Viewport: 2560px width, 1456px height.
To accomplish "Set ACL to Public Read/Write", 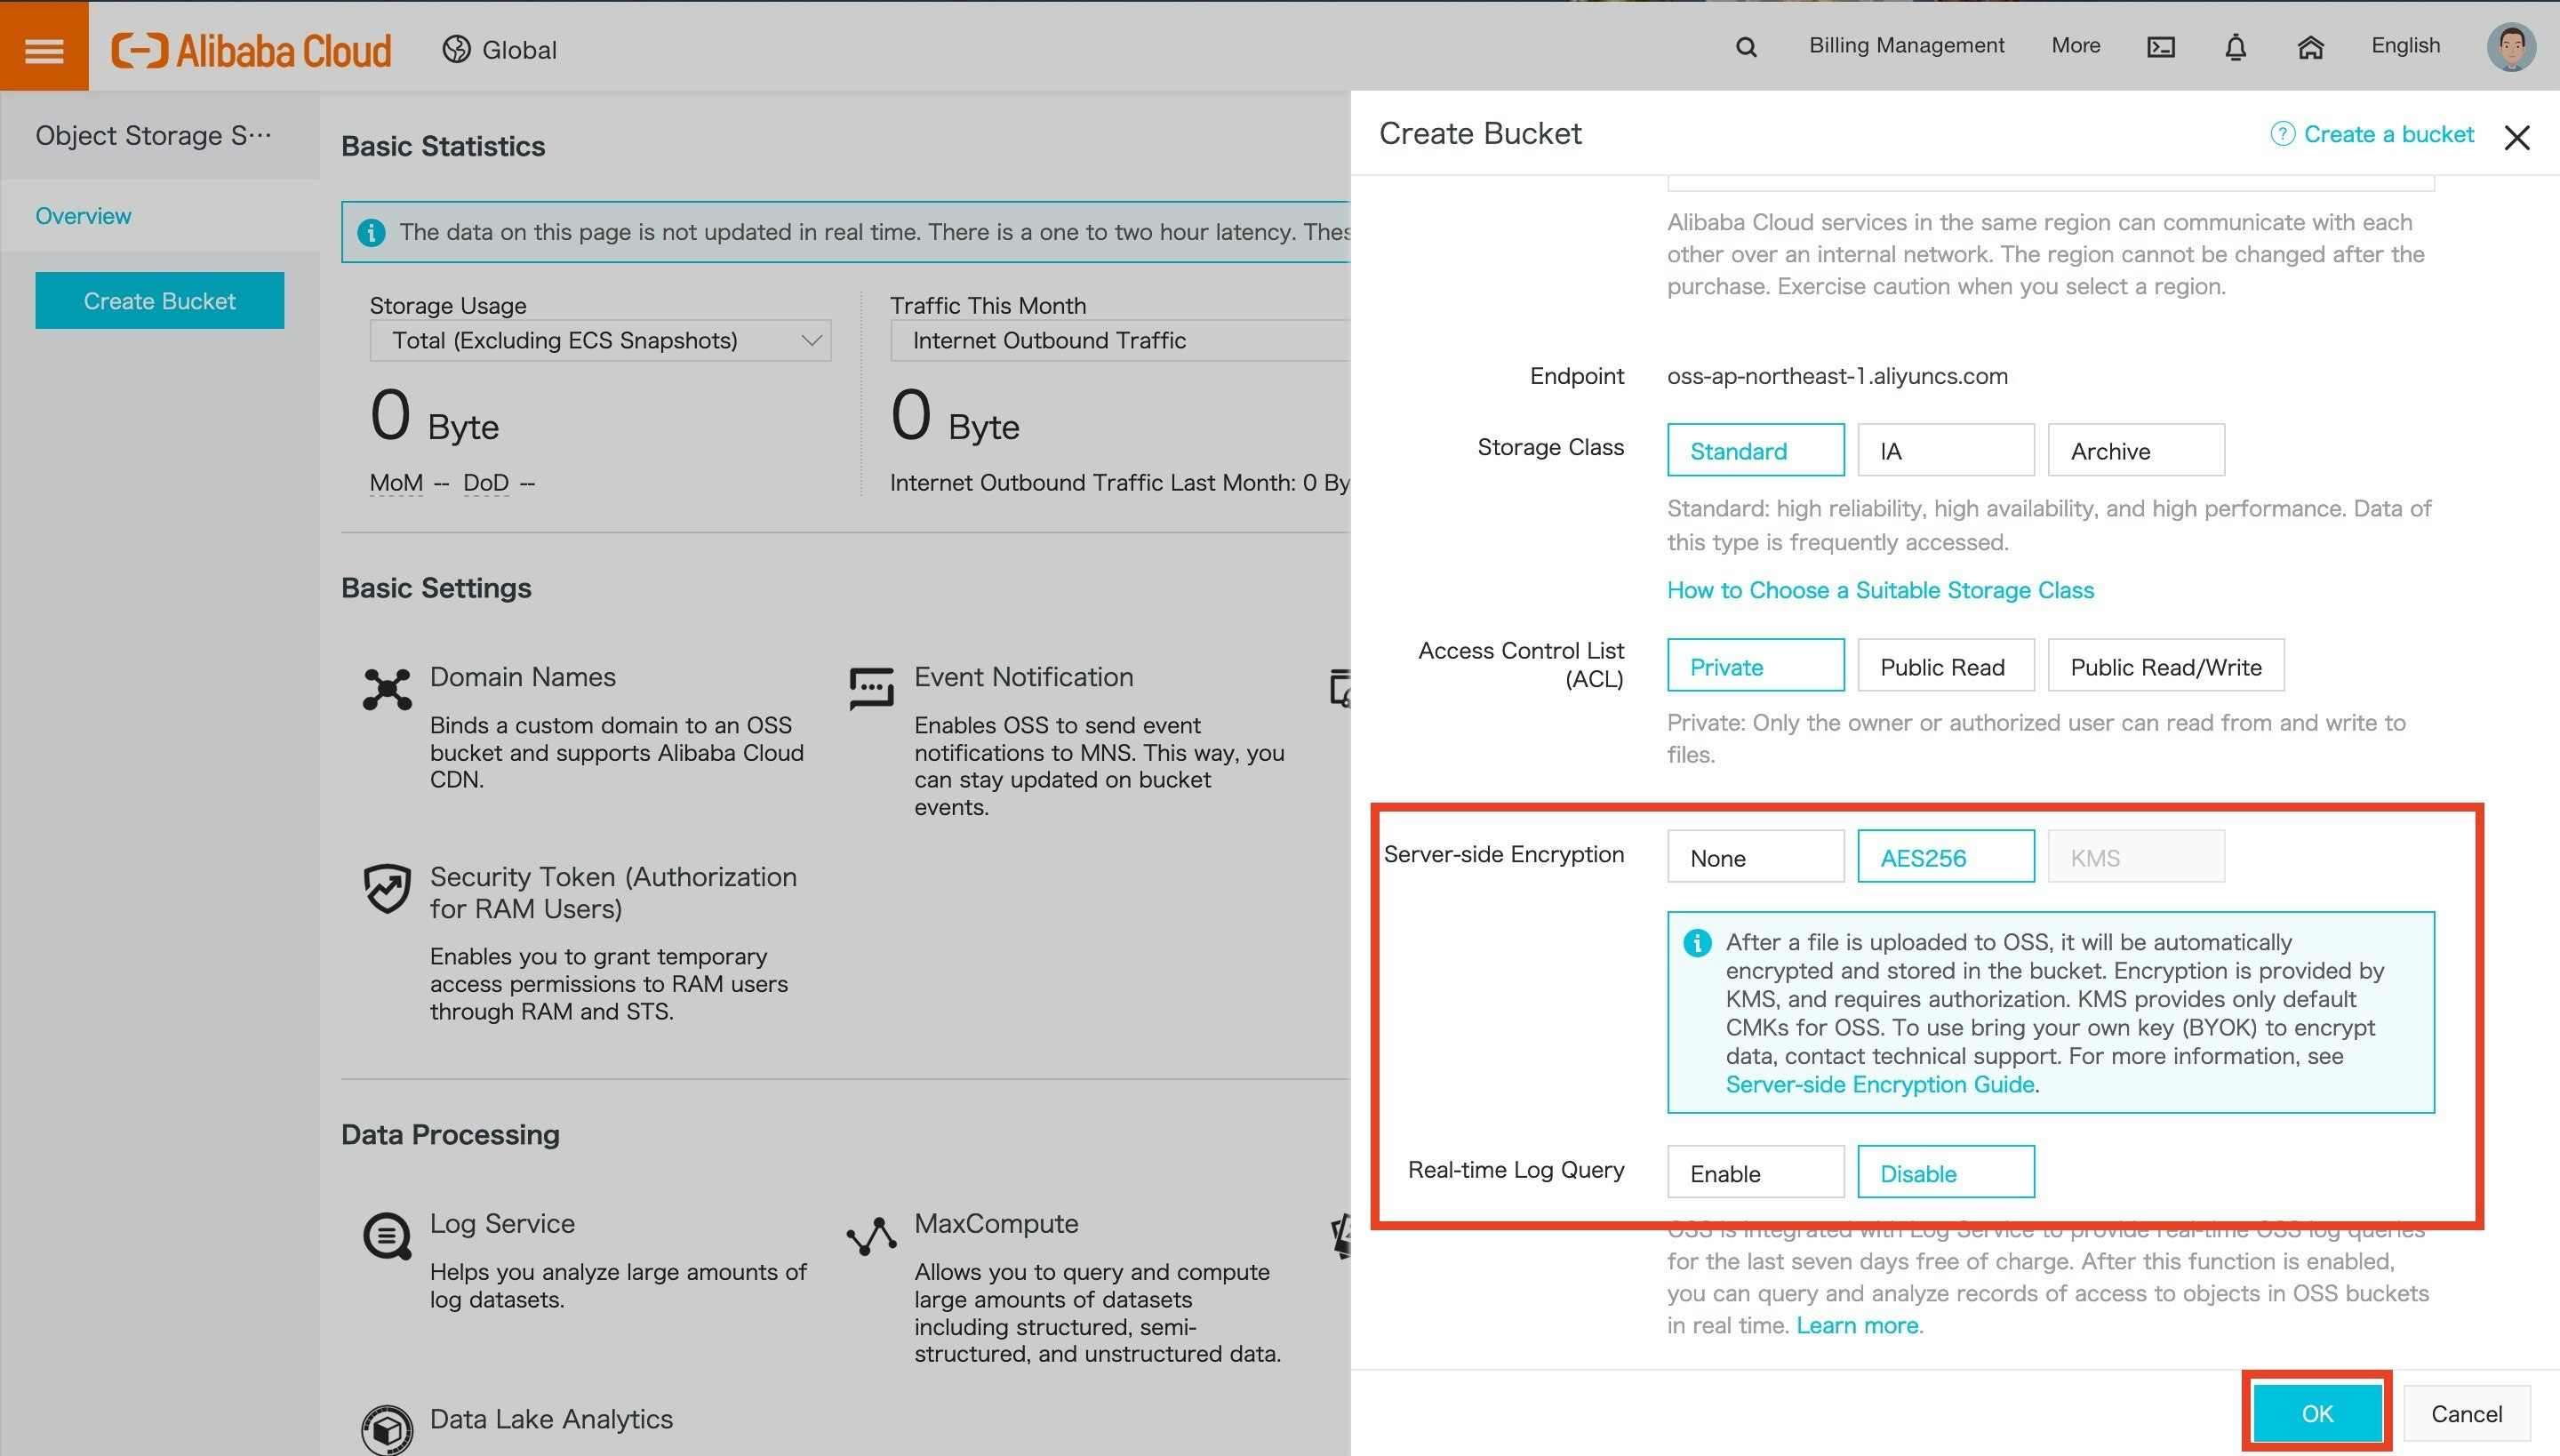I will click(2165, 665).
